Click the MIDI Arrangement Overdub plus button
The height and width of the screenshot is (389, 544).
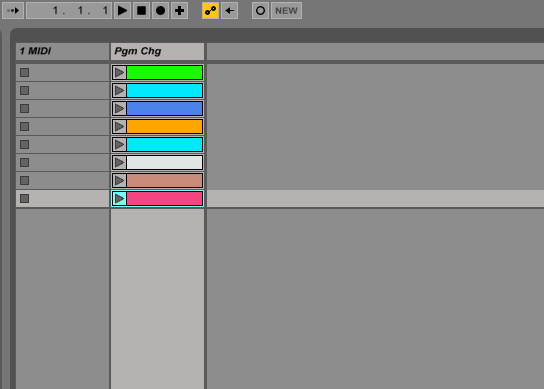[179, 11]
